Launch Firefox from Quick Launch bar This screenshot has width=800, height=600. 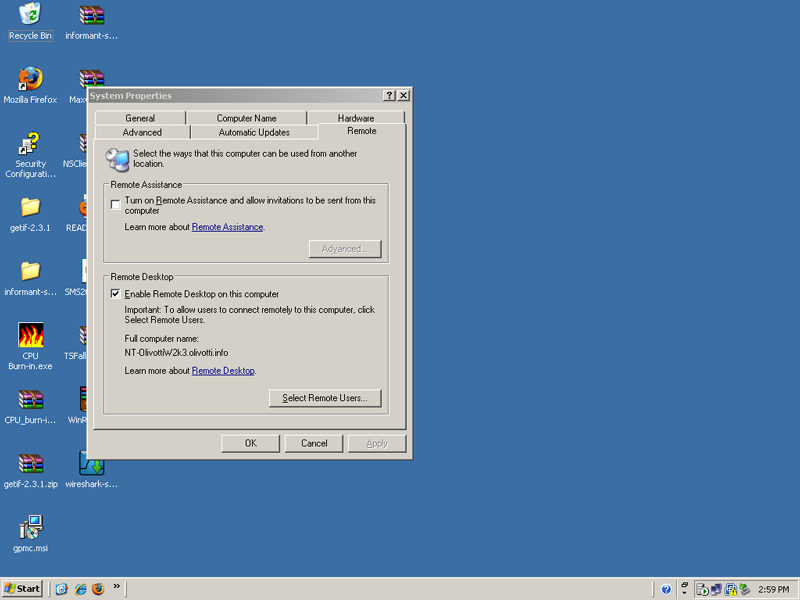point(98,589)
